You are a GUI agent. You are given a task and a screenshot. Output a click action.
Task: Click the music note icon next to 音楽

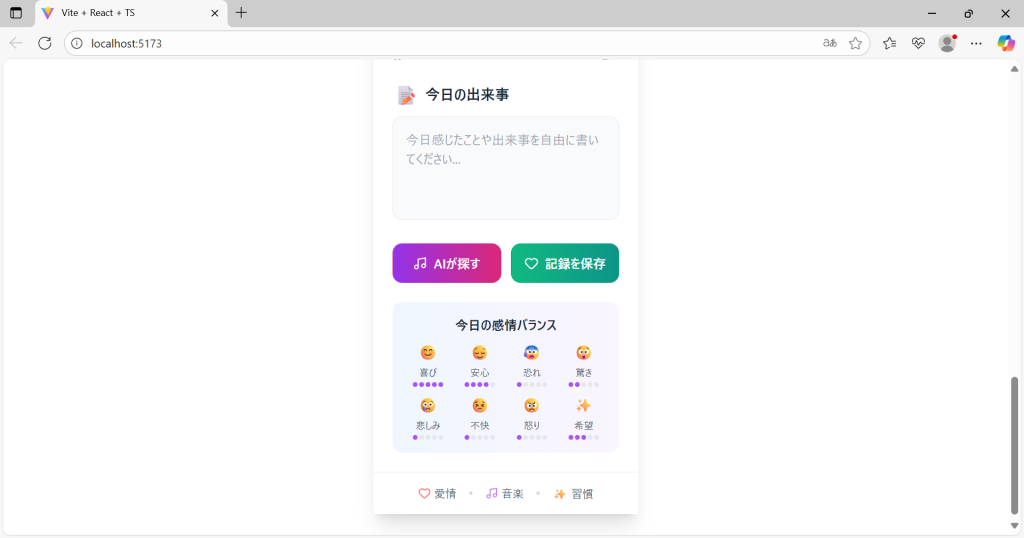tap(492, 494)
